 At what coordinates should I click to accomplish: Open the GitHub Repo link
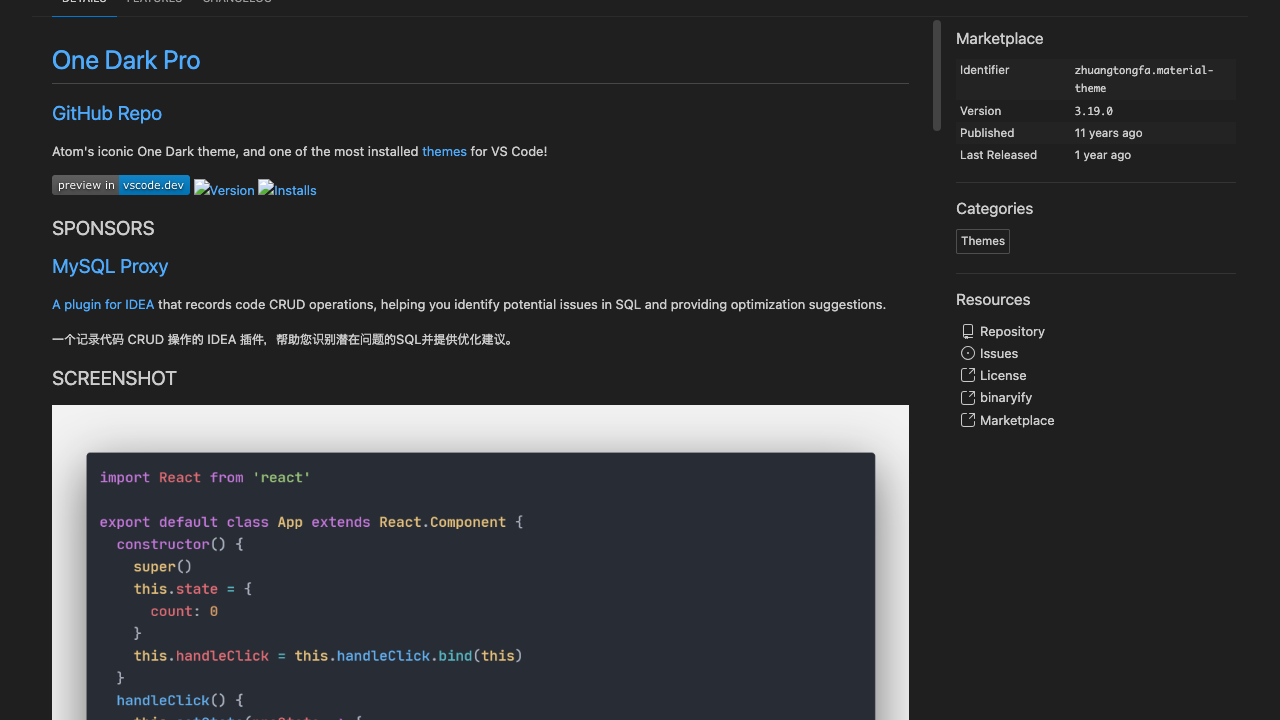coord(107,113)
